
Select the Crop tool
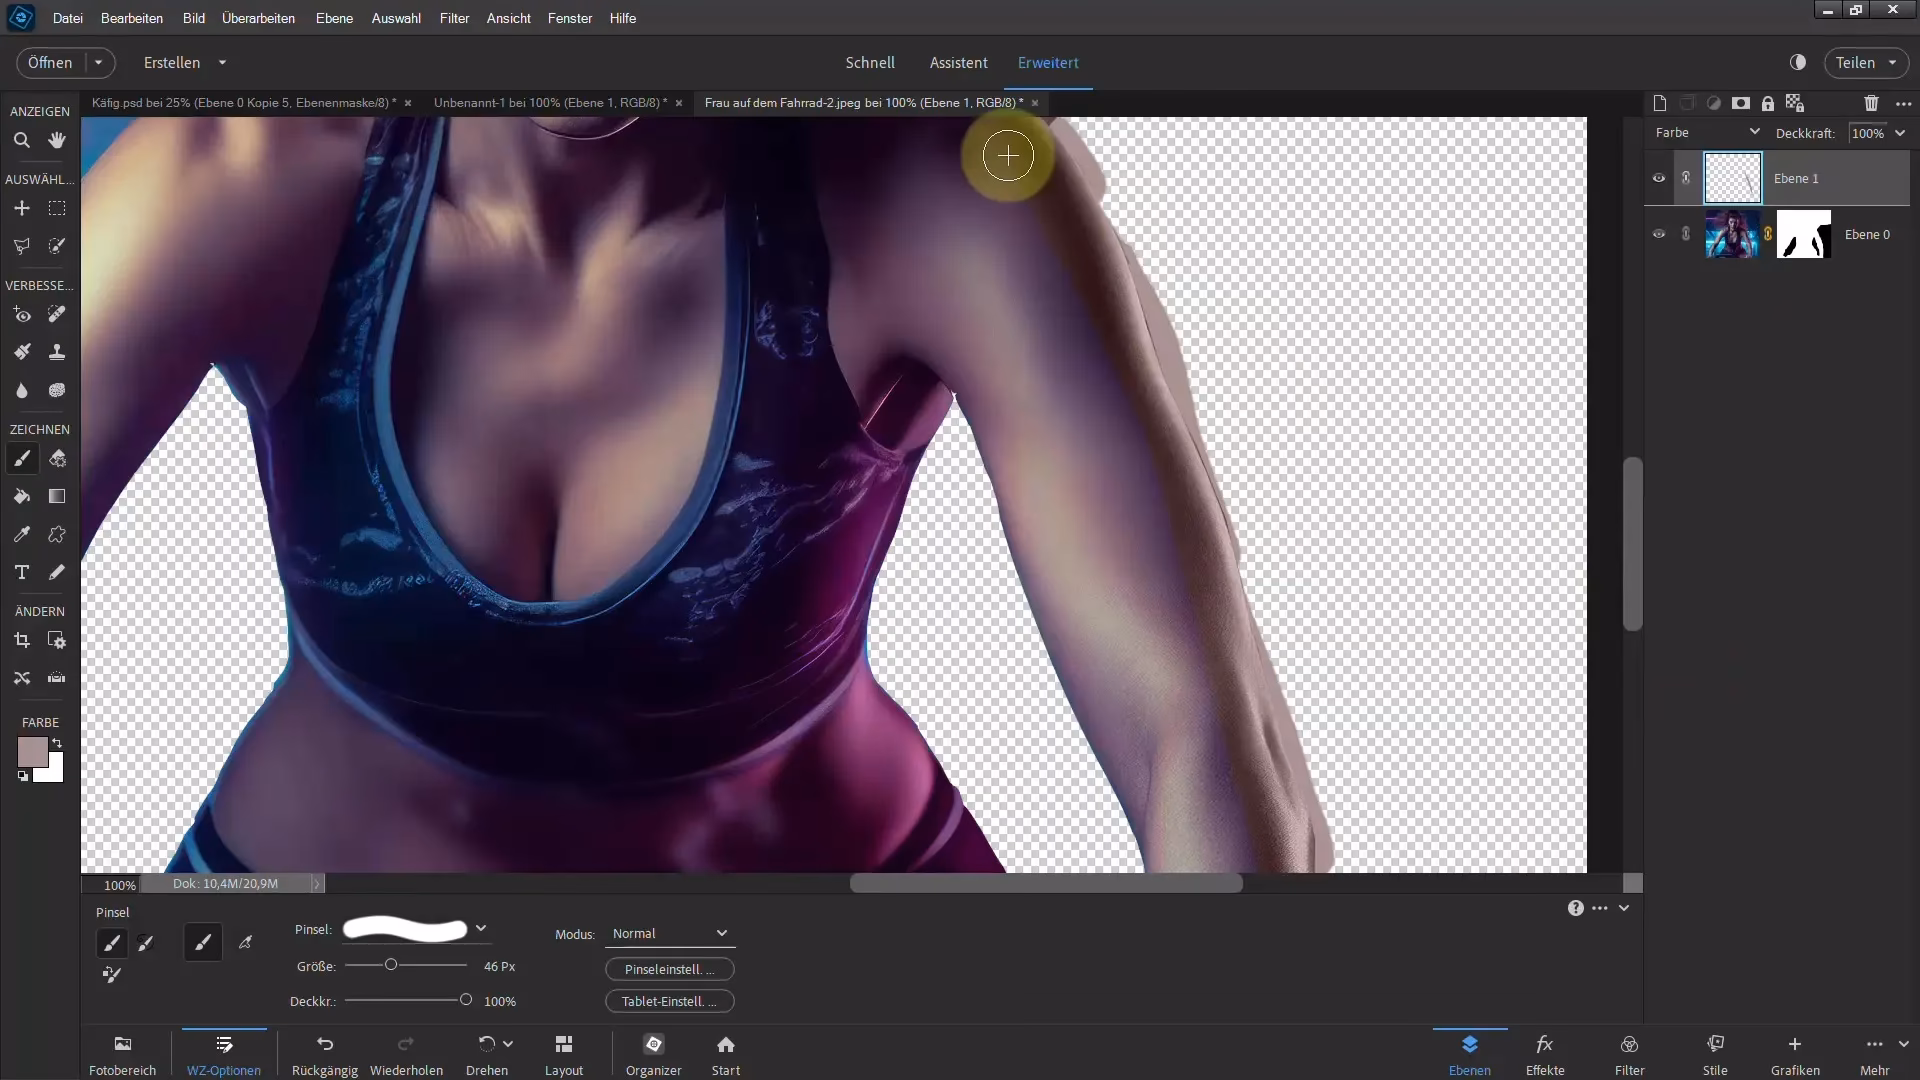coord(21,641)
